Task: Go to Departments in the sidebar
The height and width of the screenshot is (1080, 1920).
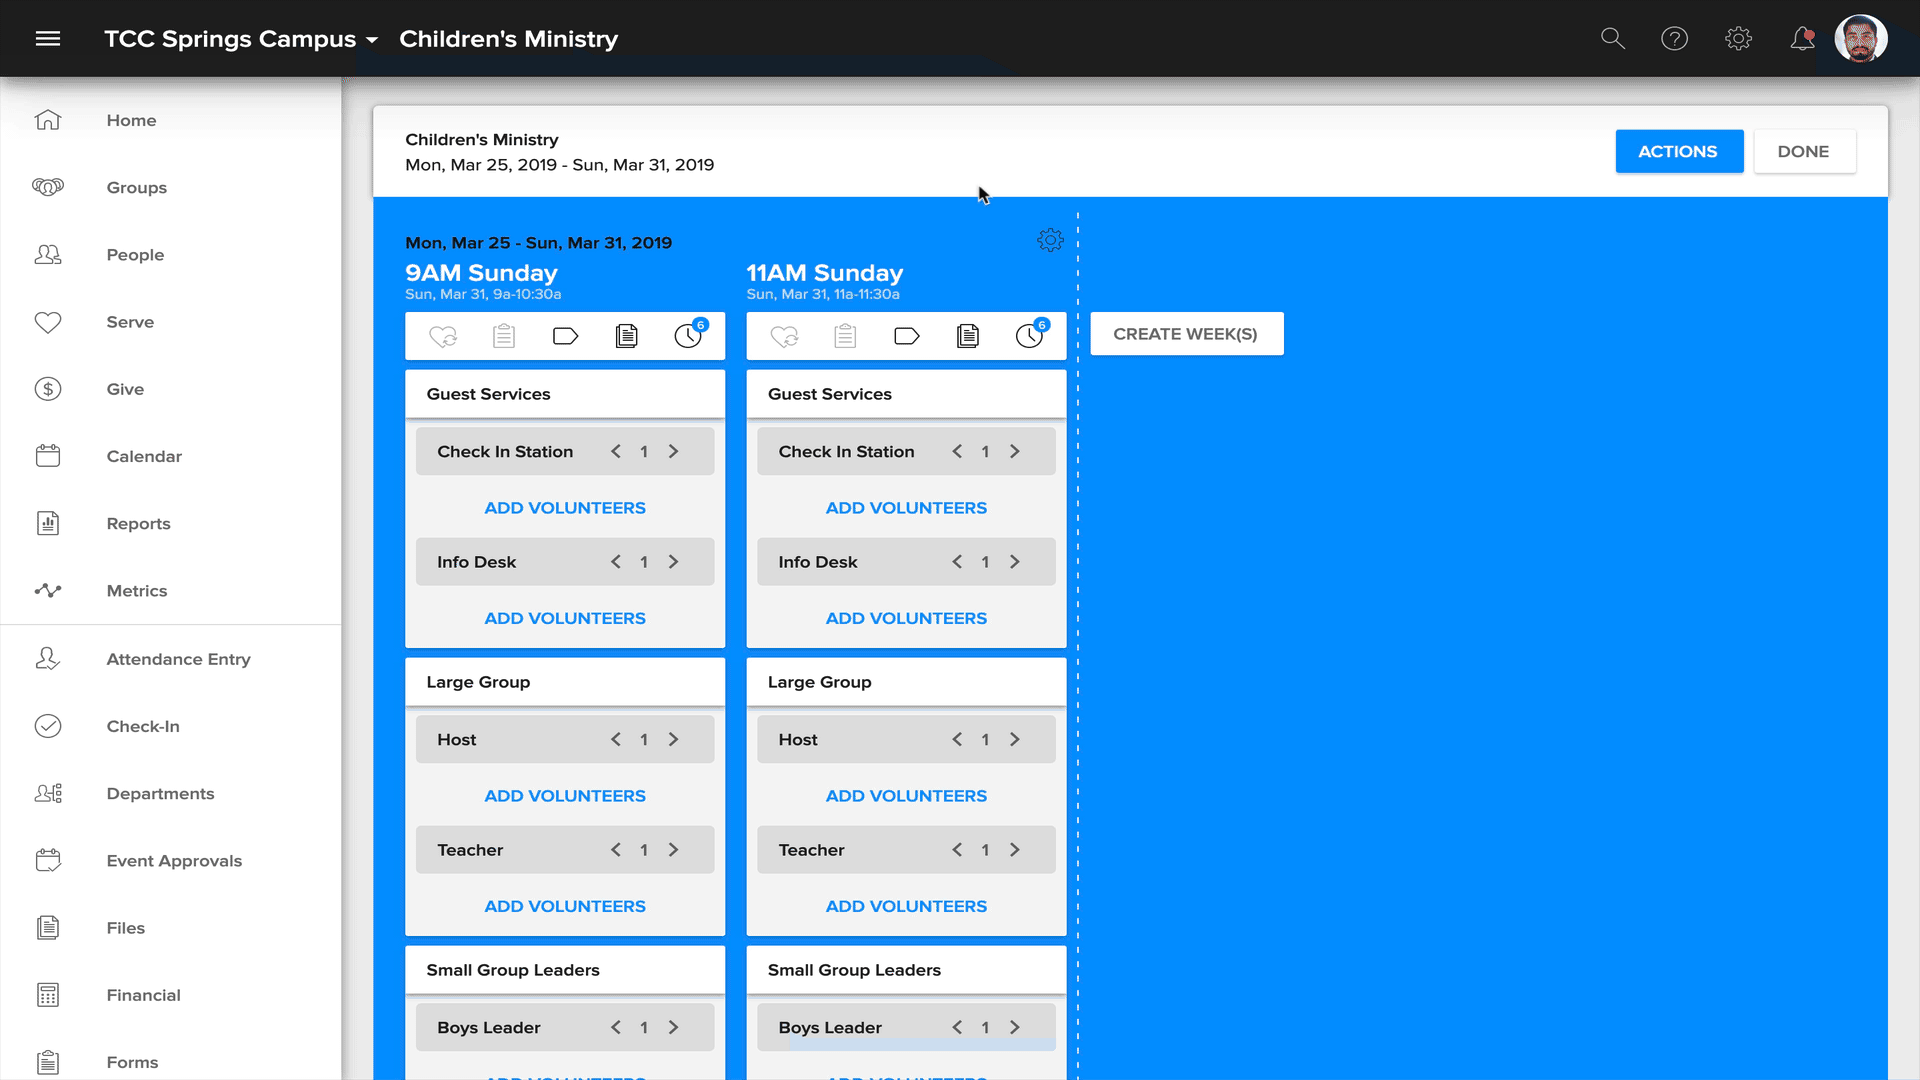Action: pos(160,793)
